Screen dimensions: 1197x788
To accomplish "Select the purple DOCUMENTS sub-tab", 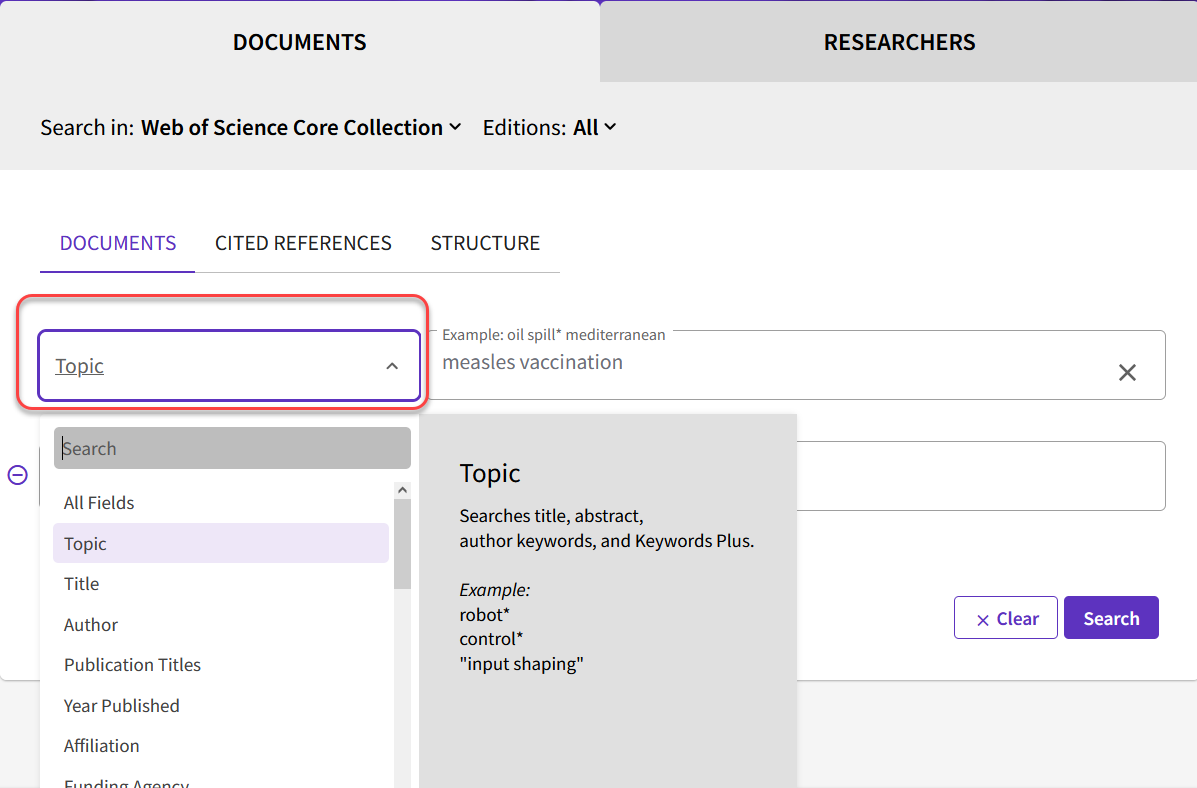I will [x=118, y=244].
